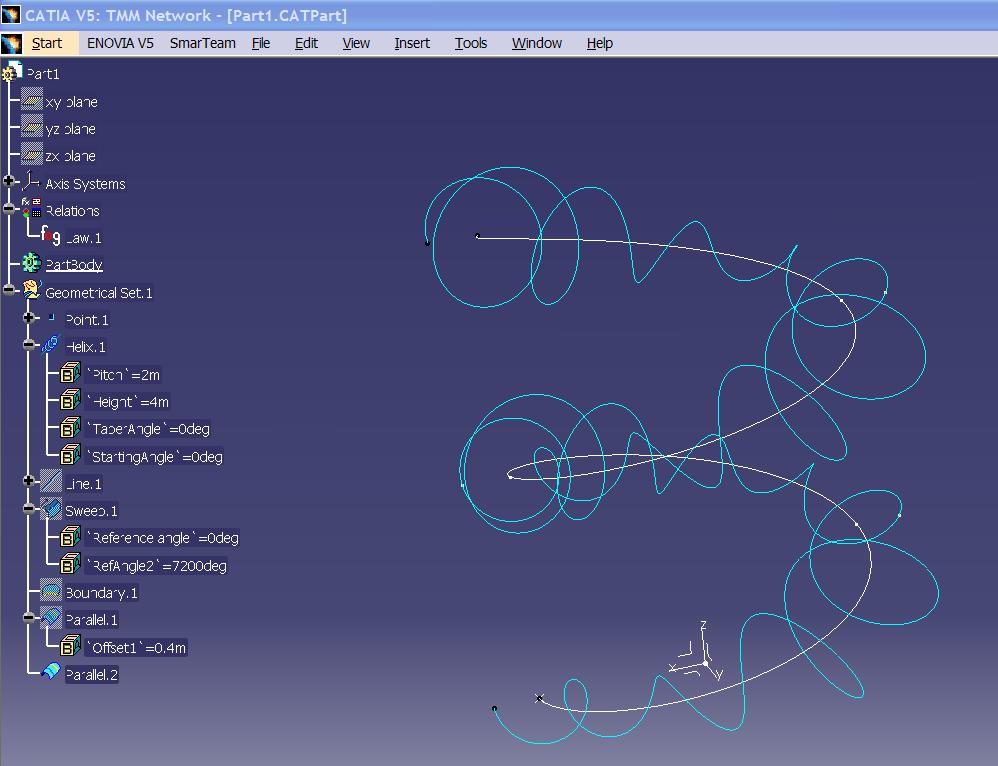Click the Line.1 icon
Viewport: 998px width, 766px height.
point(51,482)
